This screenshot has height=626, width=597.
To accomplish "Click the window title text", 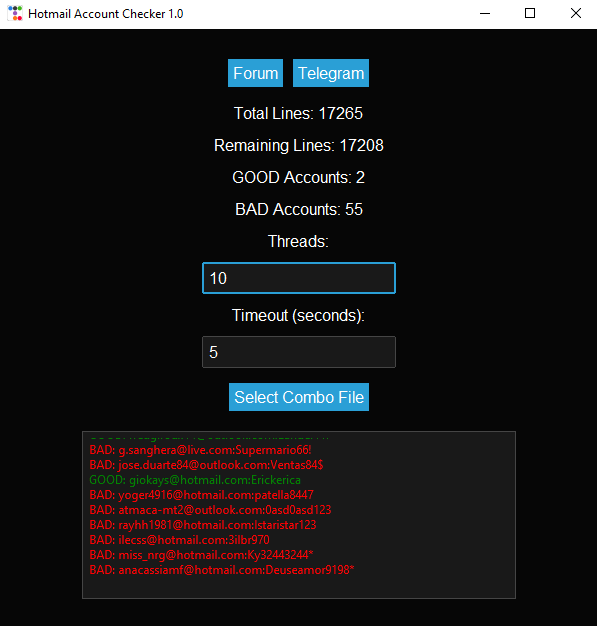I will coord(106,14).
